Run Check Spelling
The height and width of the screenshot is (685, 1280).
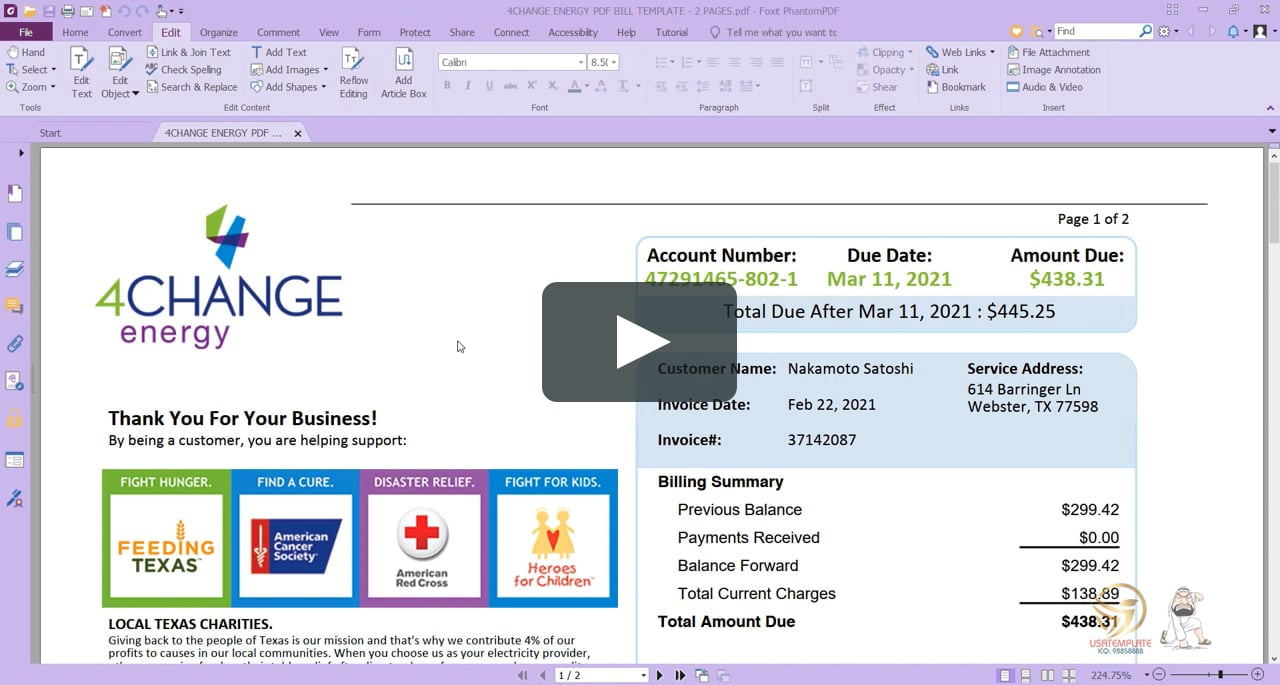(184, 70)
